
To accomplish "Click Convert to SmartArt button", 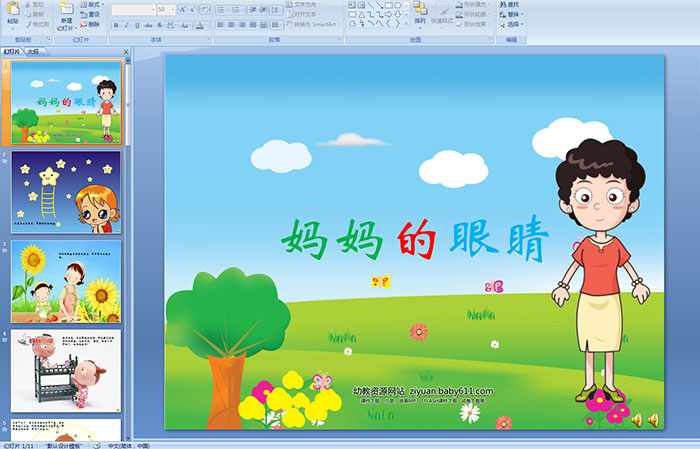I will (x=313, y=24).
